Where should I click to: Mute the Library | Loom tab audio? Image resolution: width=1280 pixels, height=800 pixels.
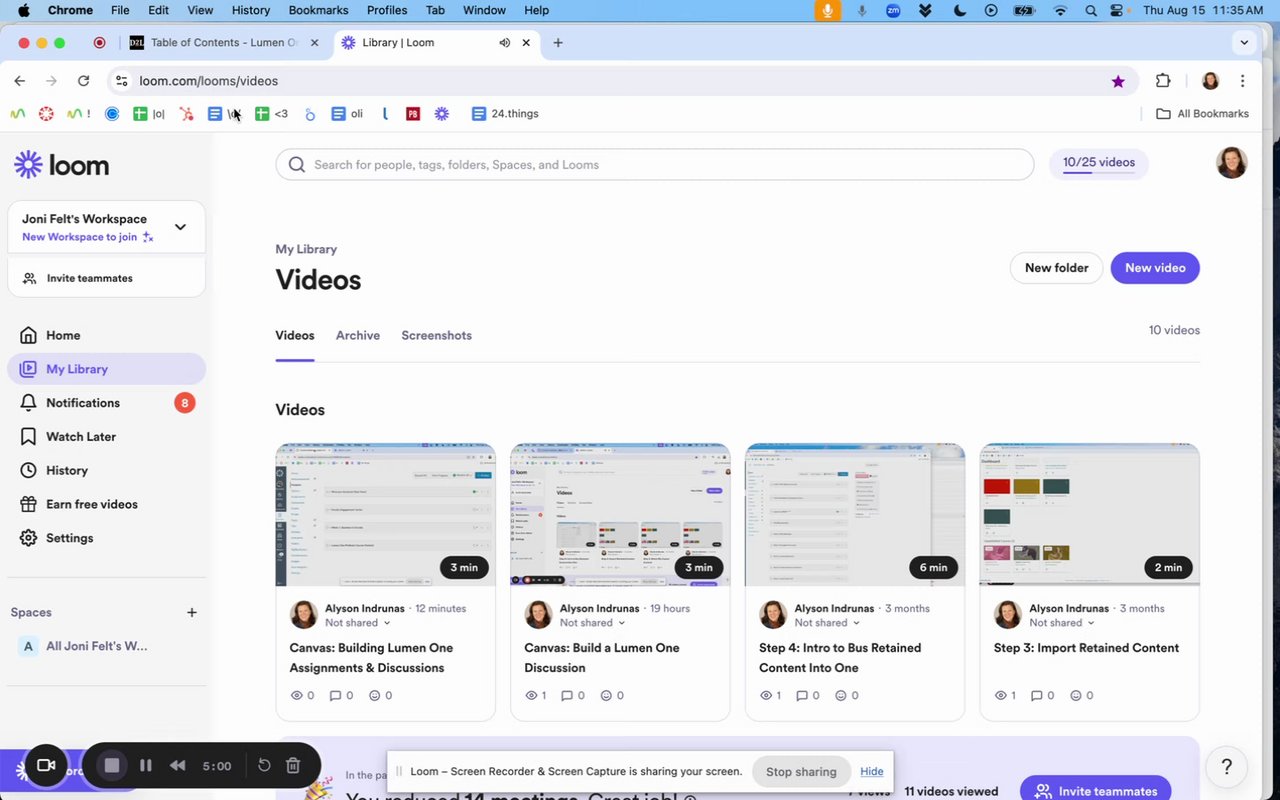click(x=505, y=43)
